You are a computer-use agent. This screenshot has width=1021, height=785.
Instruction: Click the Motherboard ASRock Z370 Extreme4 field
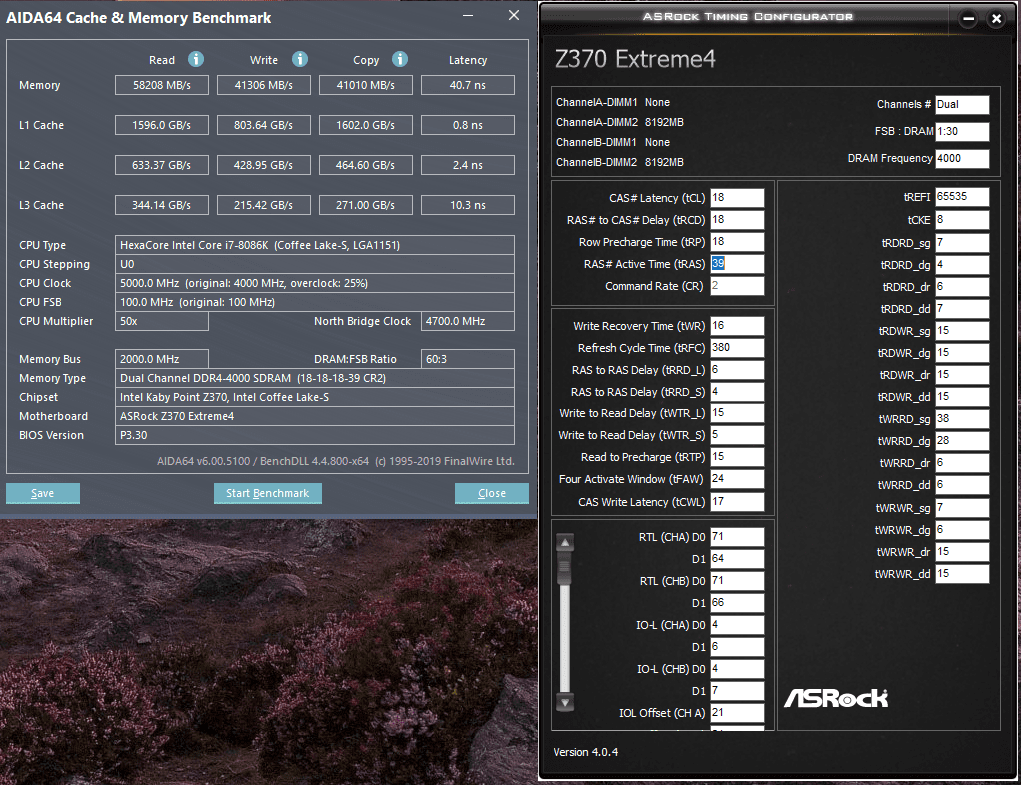pyautogui.click(x=315, y=416)
